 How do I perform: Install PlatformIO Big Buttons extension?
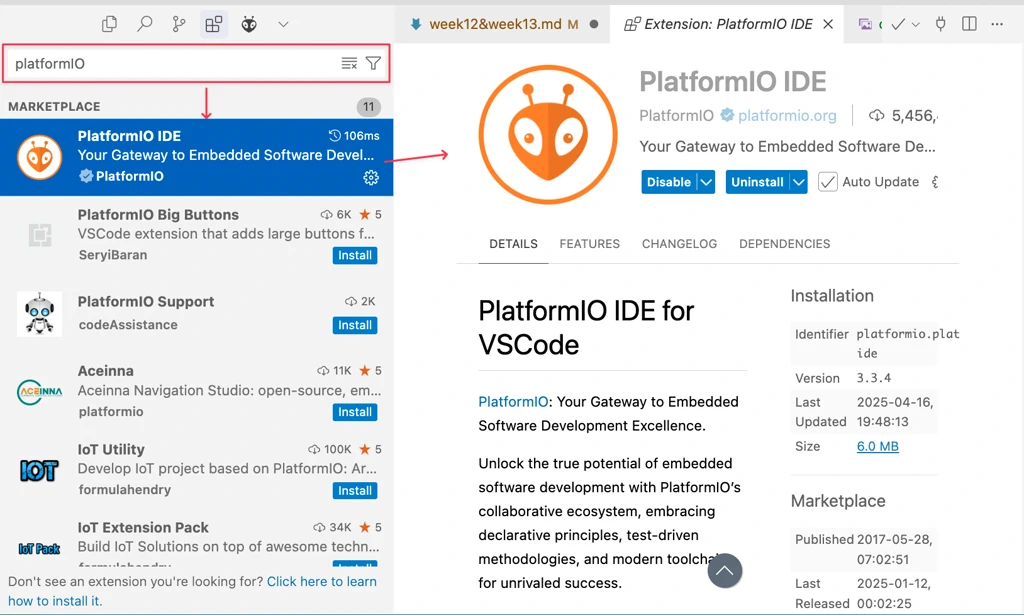(355, 255)
